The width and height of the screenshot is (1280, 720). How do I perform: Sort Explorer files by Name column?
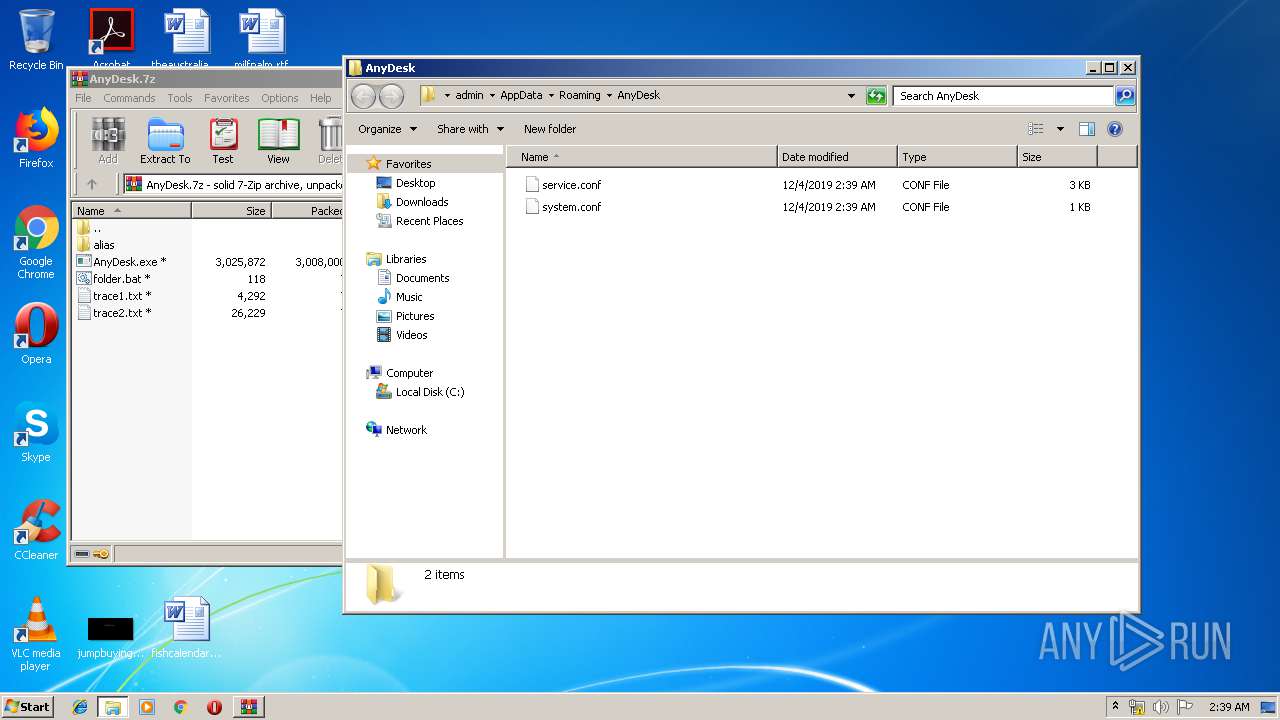pyautogui.click(x=642, y=157)
